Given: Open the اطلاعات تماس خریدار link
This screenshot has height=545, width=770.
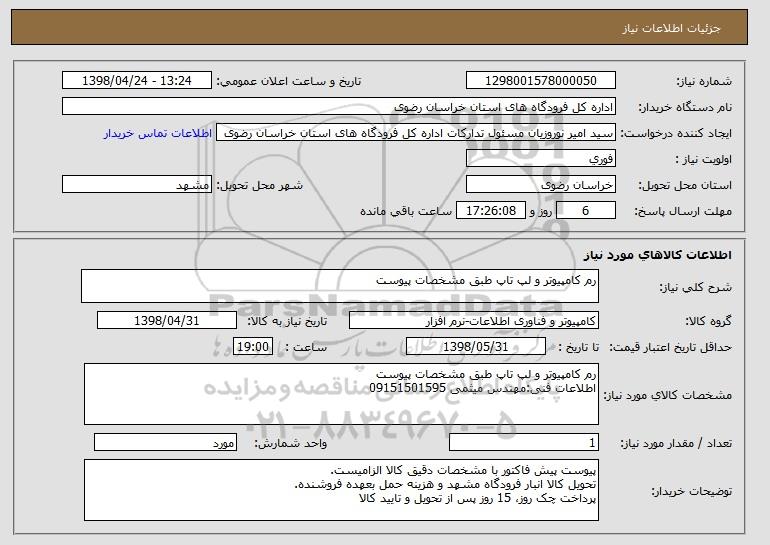Looking at the screenshot, I should (158, 133).
